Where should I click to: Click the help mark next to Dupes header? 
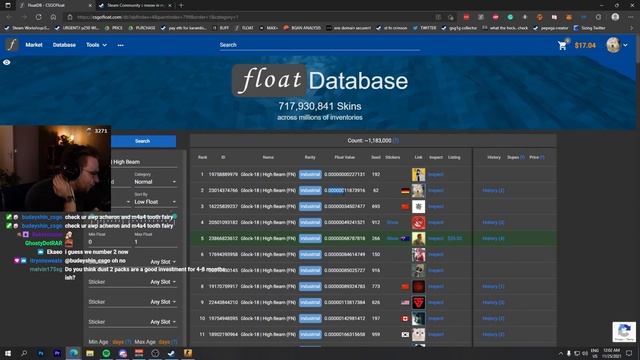click(x=522, y=157)
